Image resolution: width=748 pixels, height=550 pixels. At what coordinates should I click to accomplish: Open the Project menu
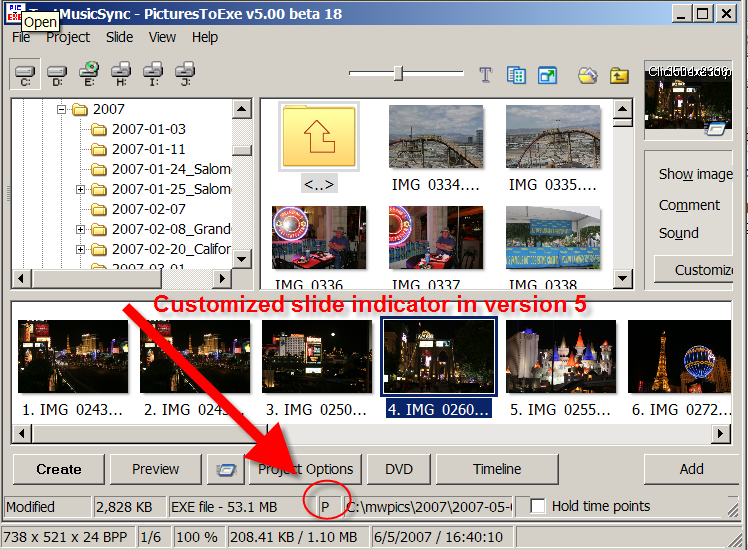click(x=68, y=37)
